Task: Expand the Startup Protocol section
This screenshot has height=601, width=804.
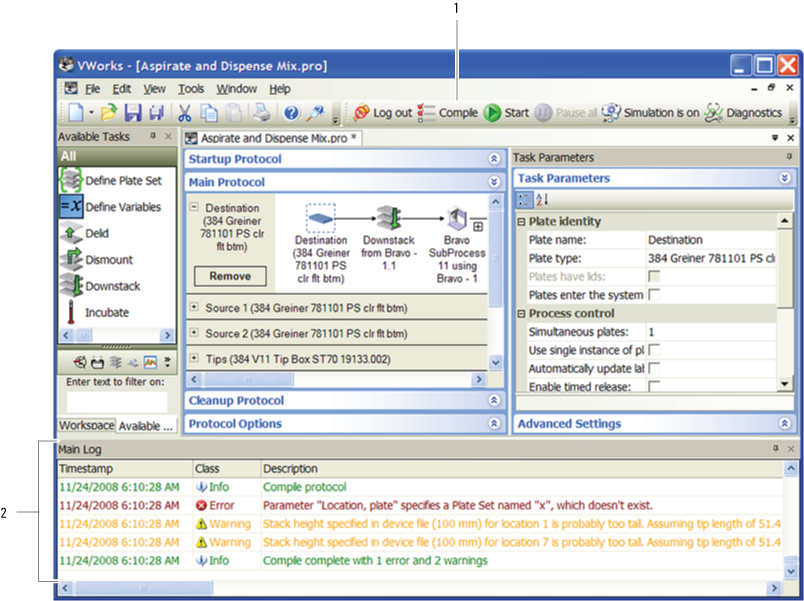Action: point(493,159)
